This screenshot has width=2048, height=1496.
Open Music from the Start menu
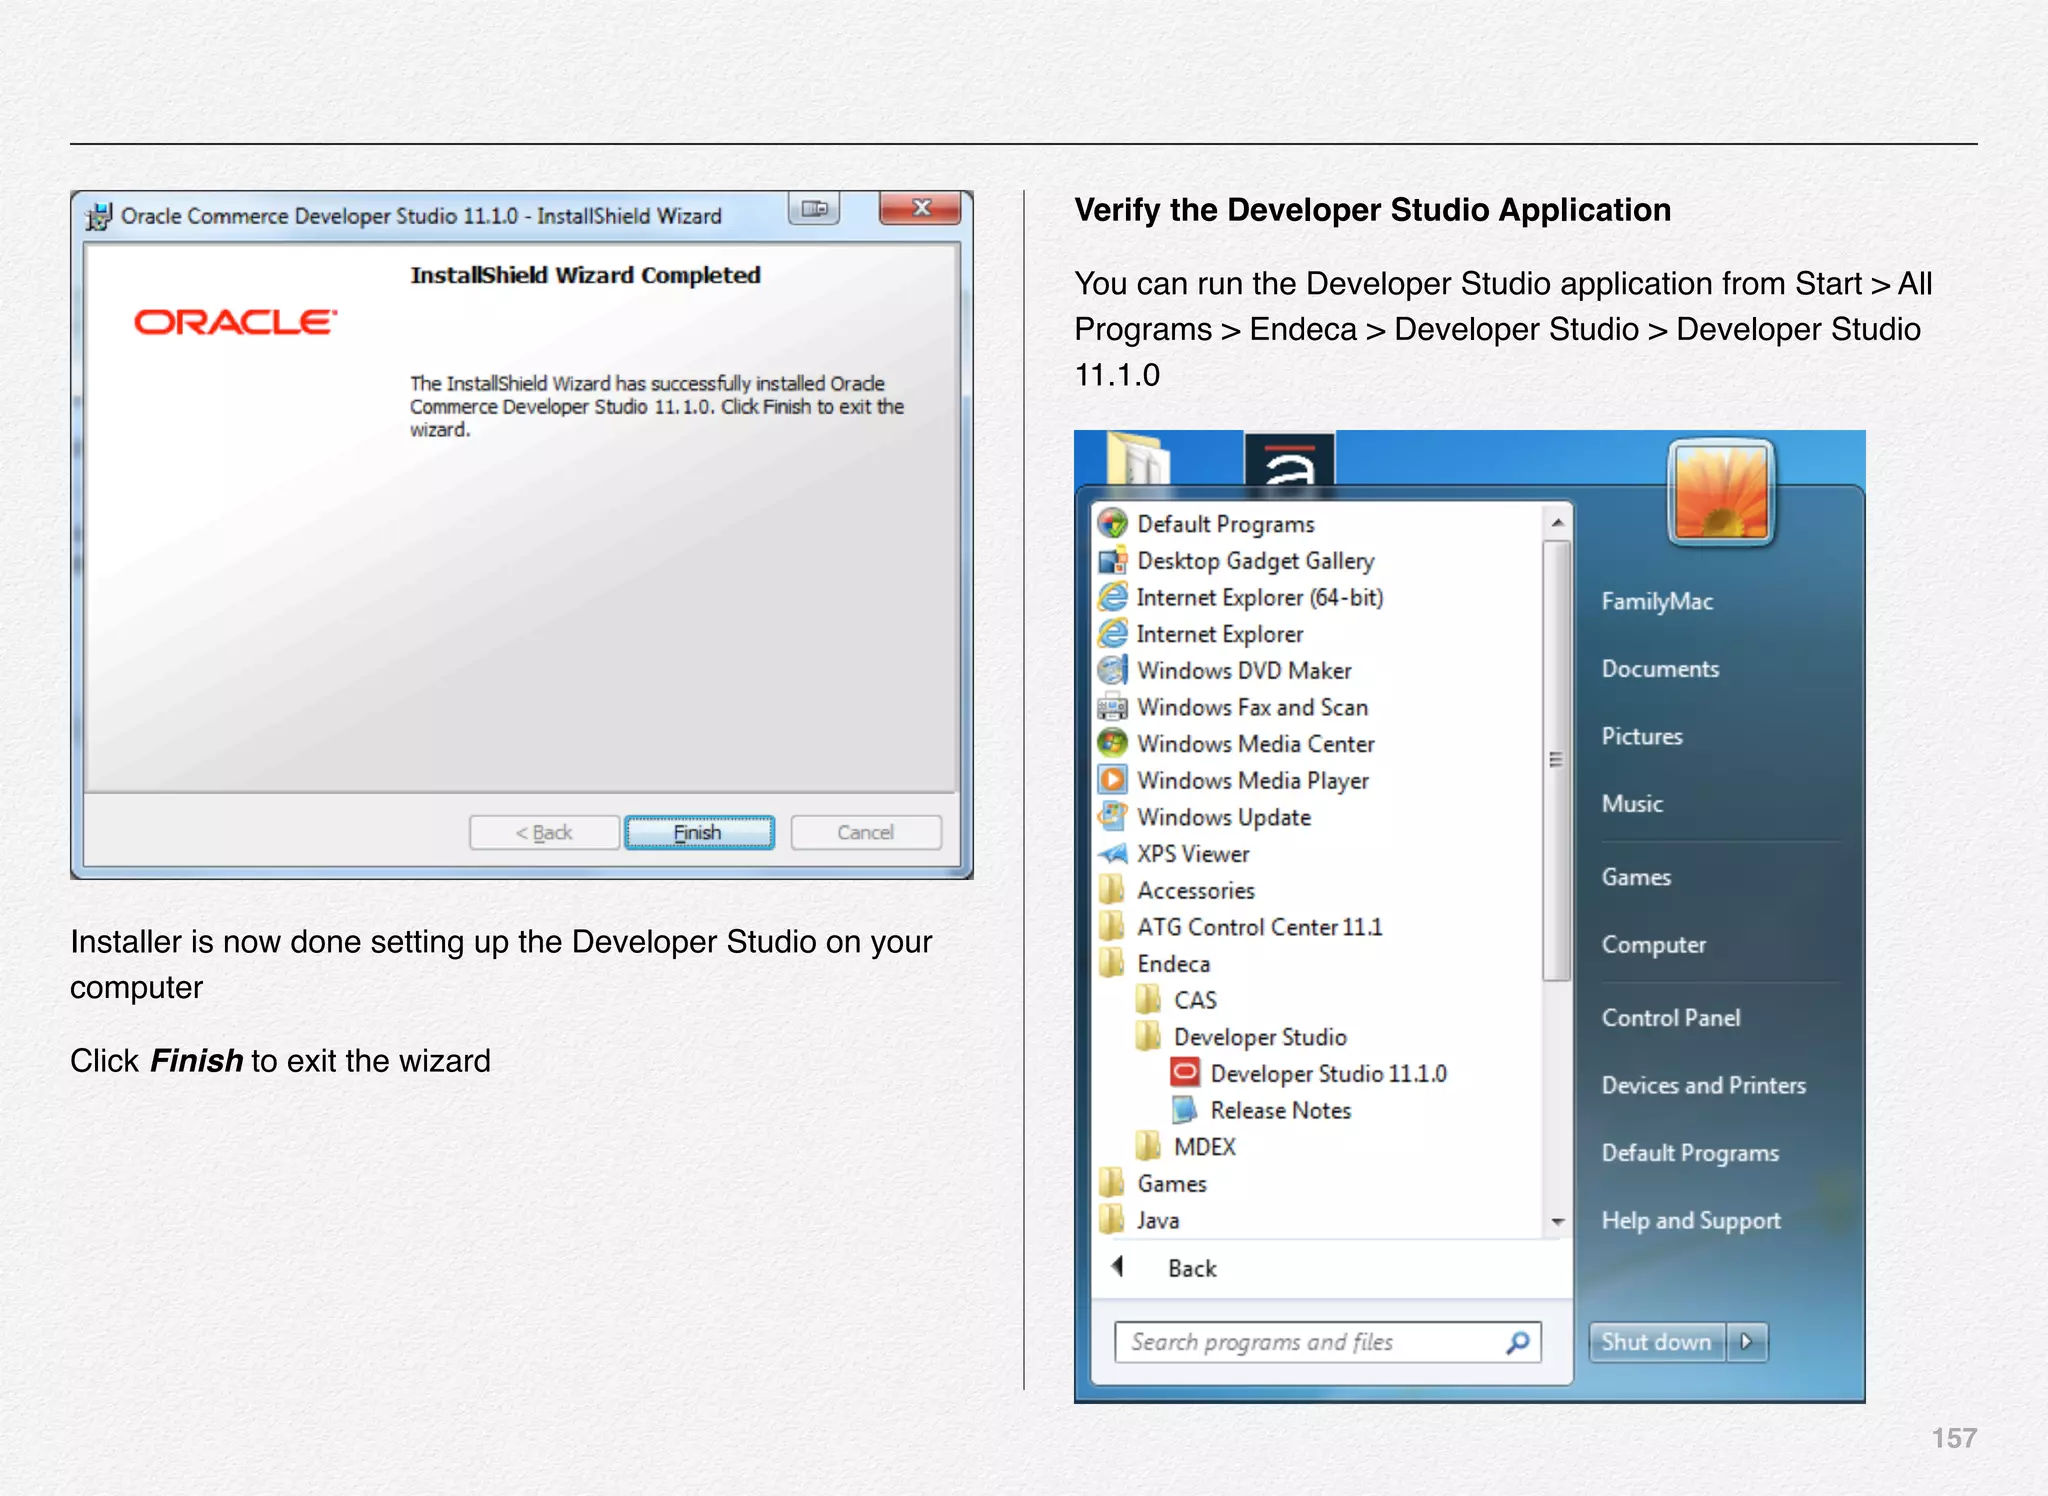click(1632, 803)
